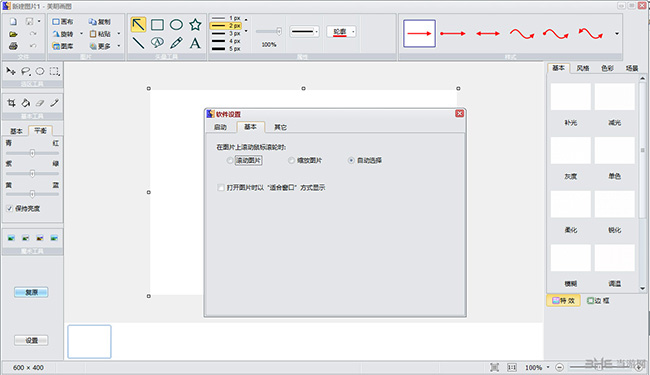Switch to 启动 tab in settings dialog

[220, 127]
